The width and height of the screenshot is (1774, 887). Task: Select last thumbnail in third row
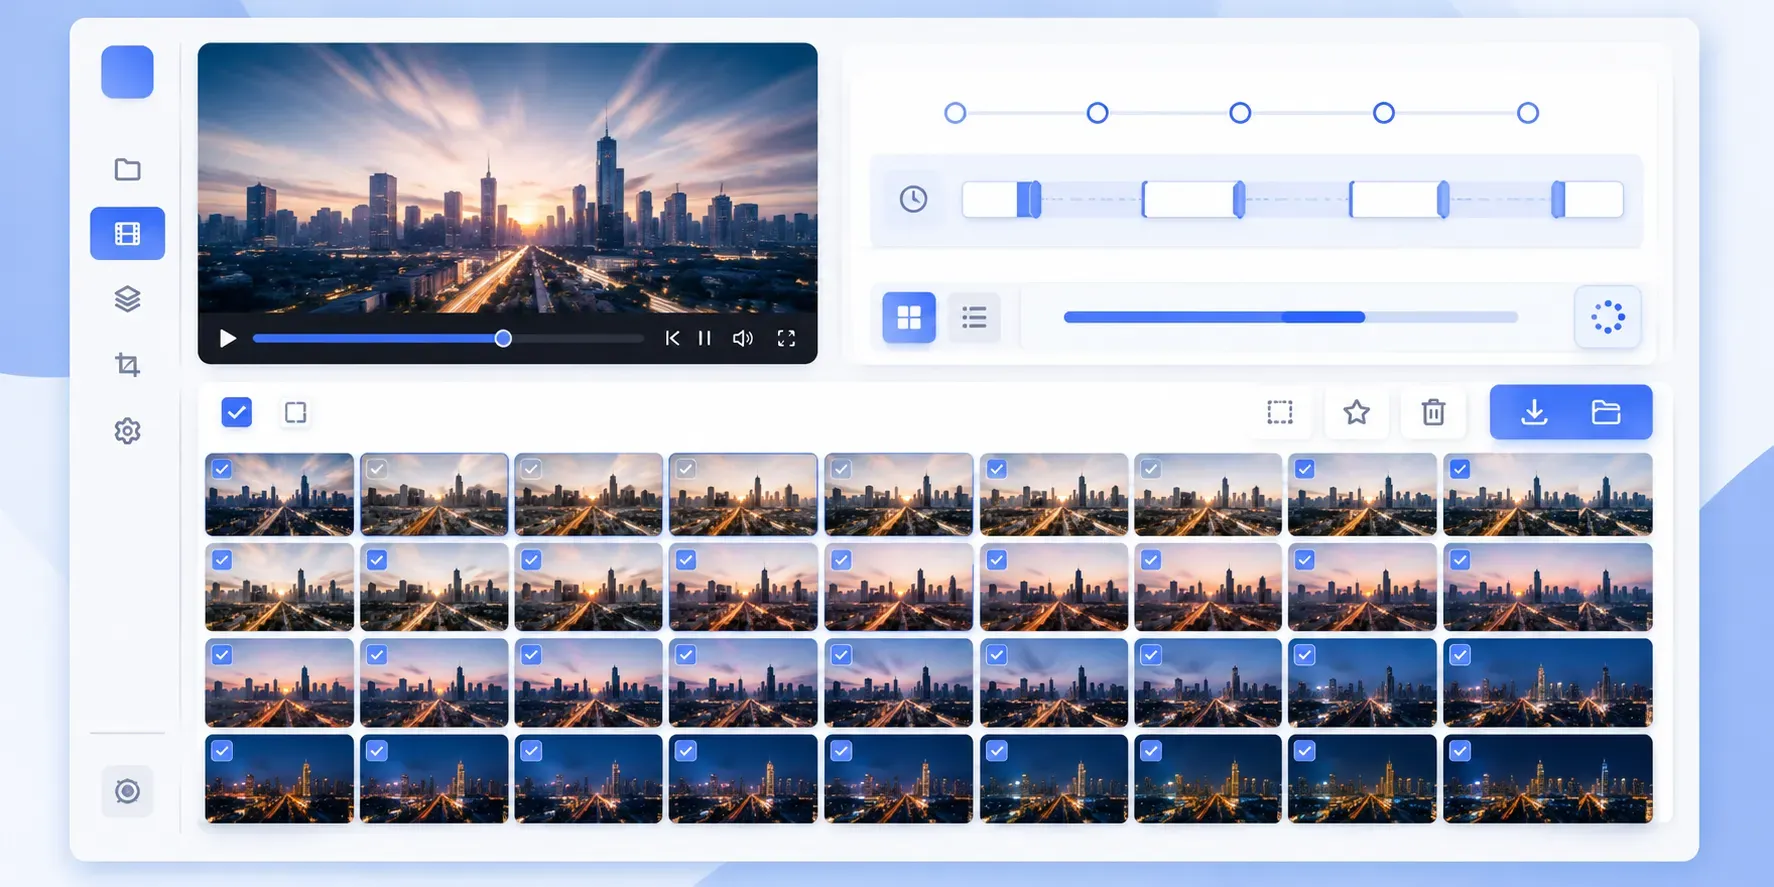click(x=1547, y=683)
